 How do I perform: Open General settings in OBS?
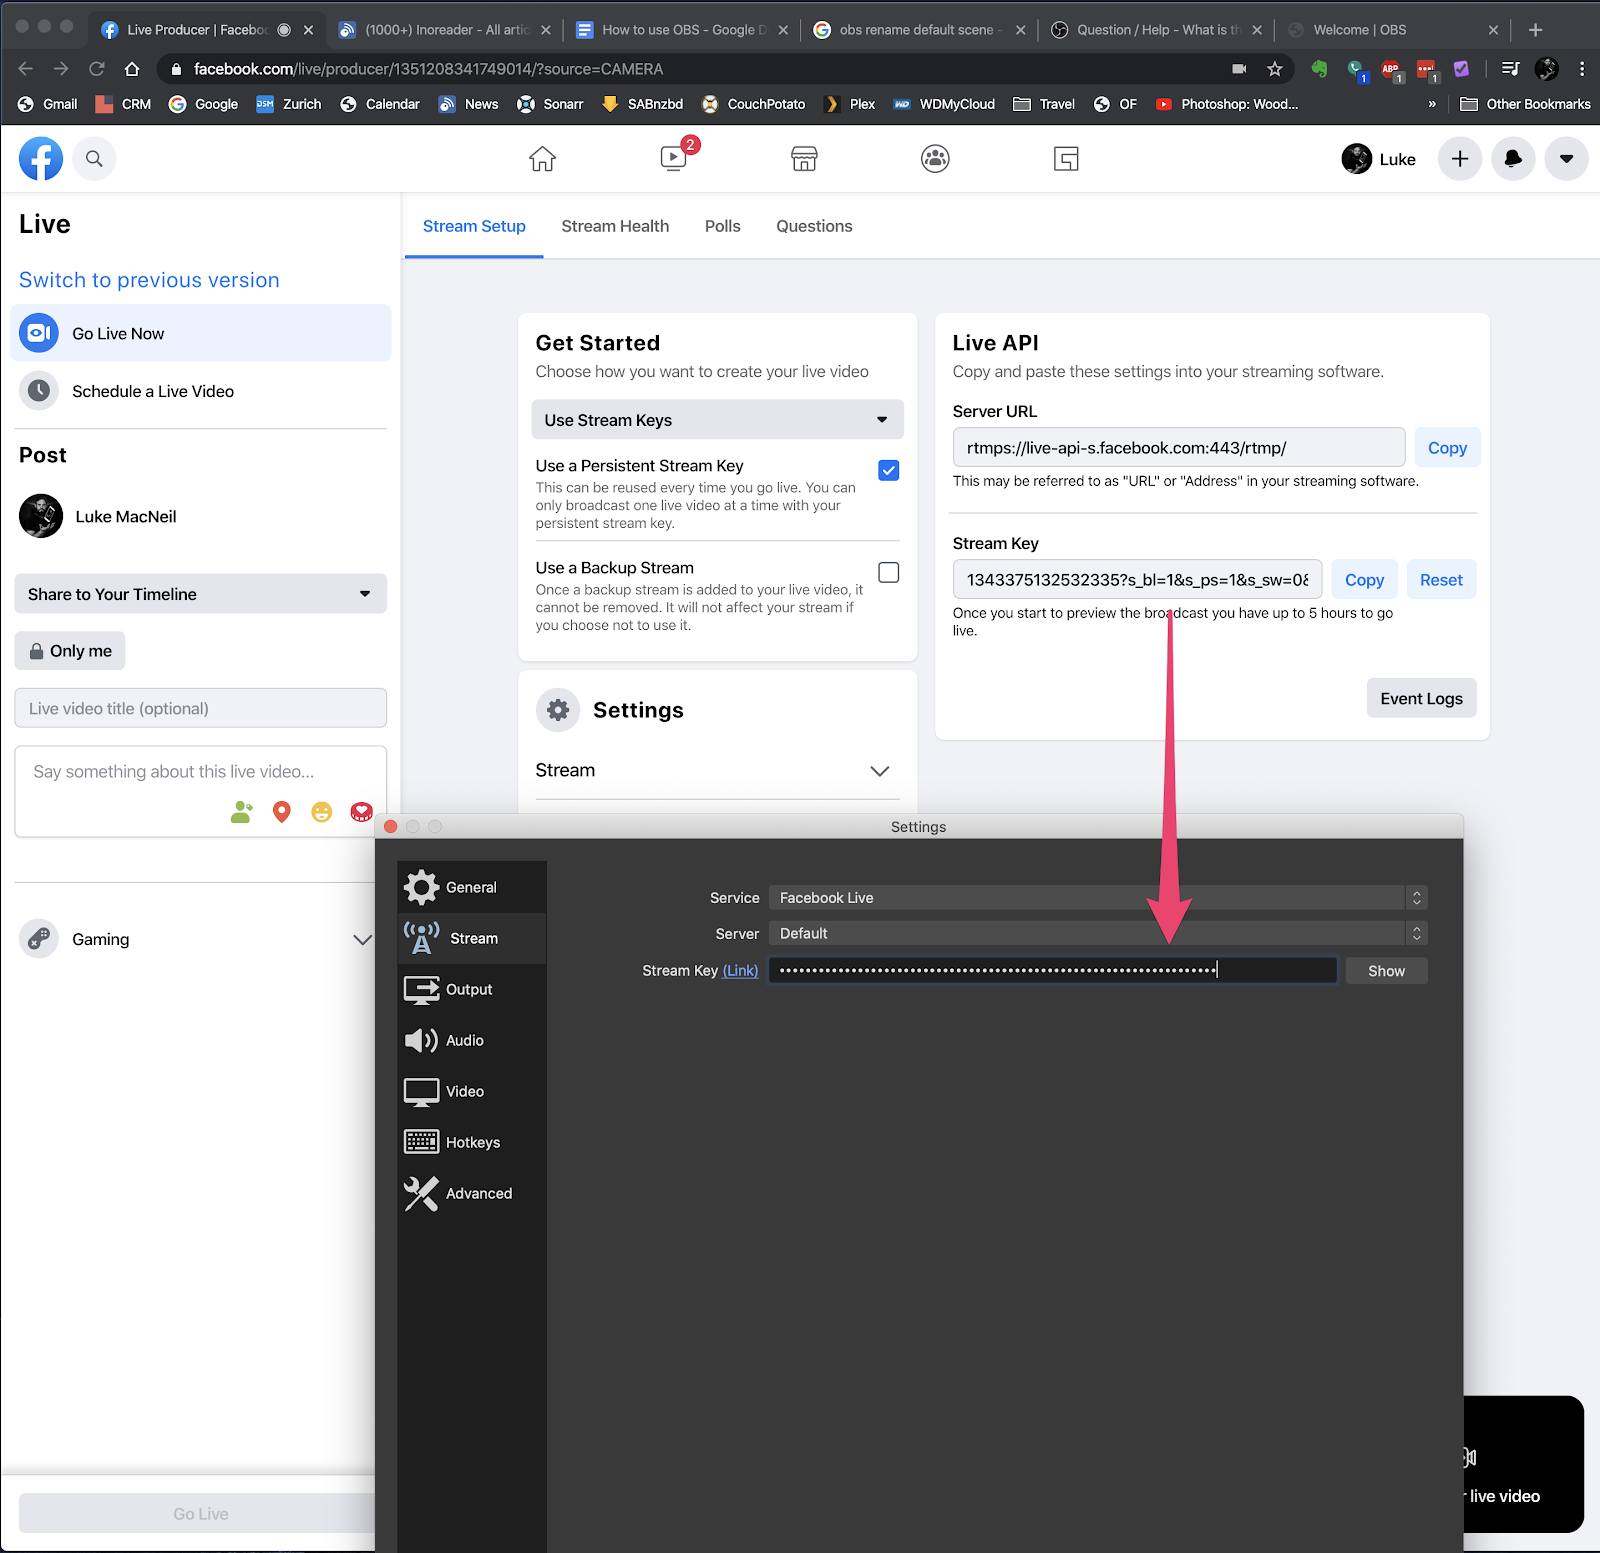click(x=472, y=887)
